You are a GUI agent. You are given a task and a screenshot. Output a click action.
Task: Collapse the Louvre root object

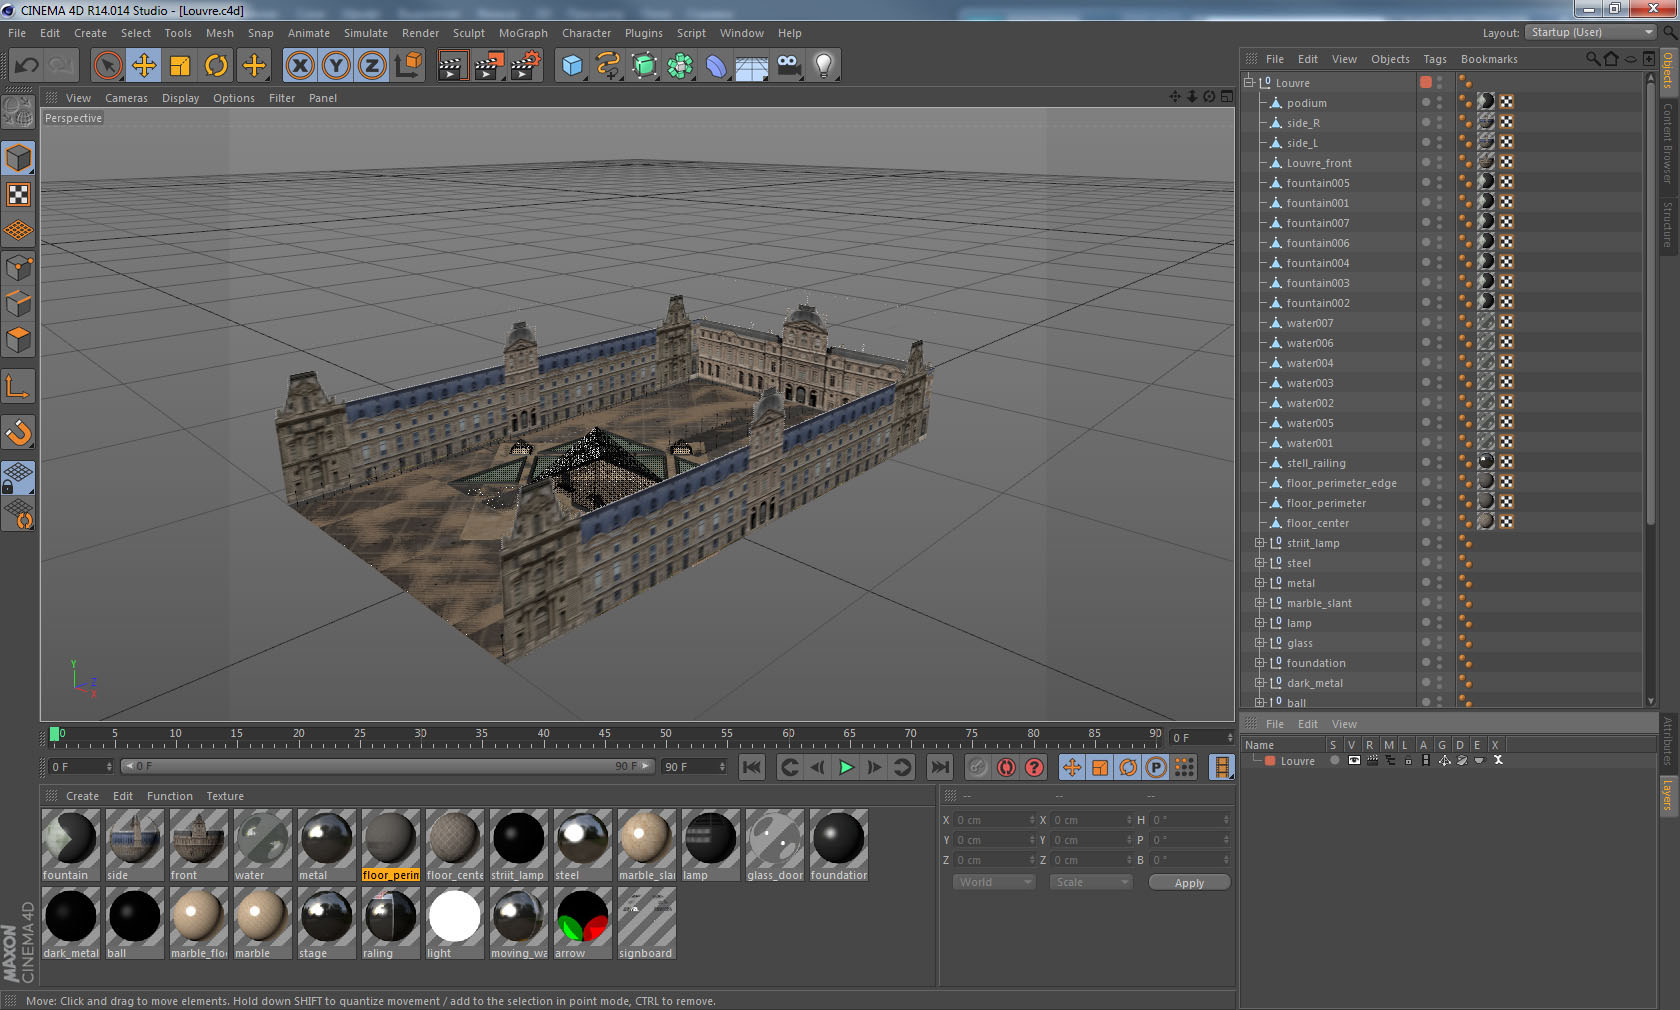tap(1249, 83)
